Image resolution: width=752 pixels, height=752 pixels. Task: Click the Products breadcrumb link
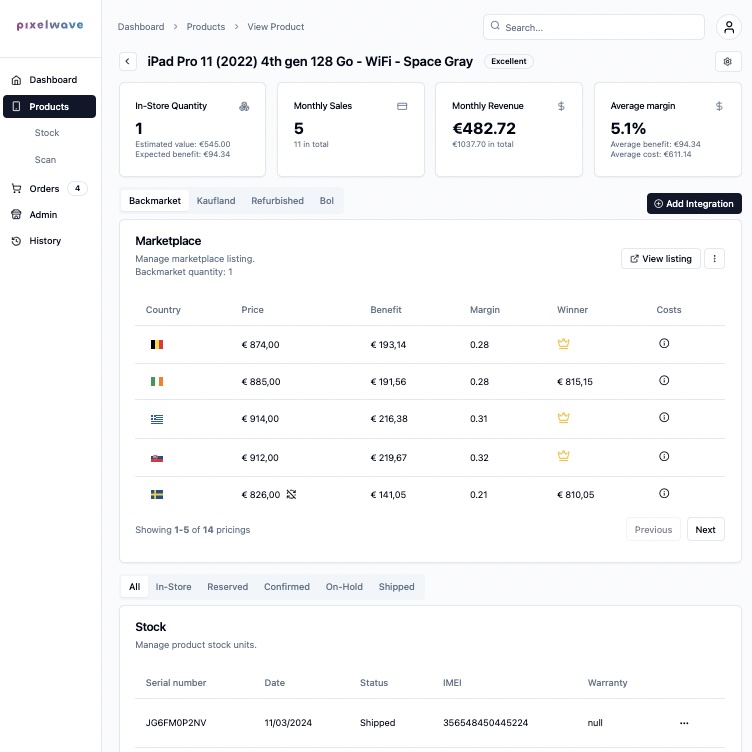pyautogui.click(x=206, y=27)
